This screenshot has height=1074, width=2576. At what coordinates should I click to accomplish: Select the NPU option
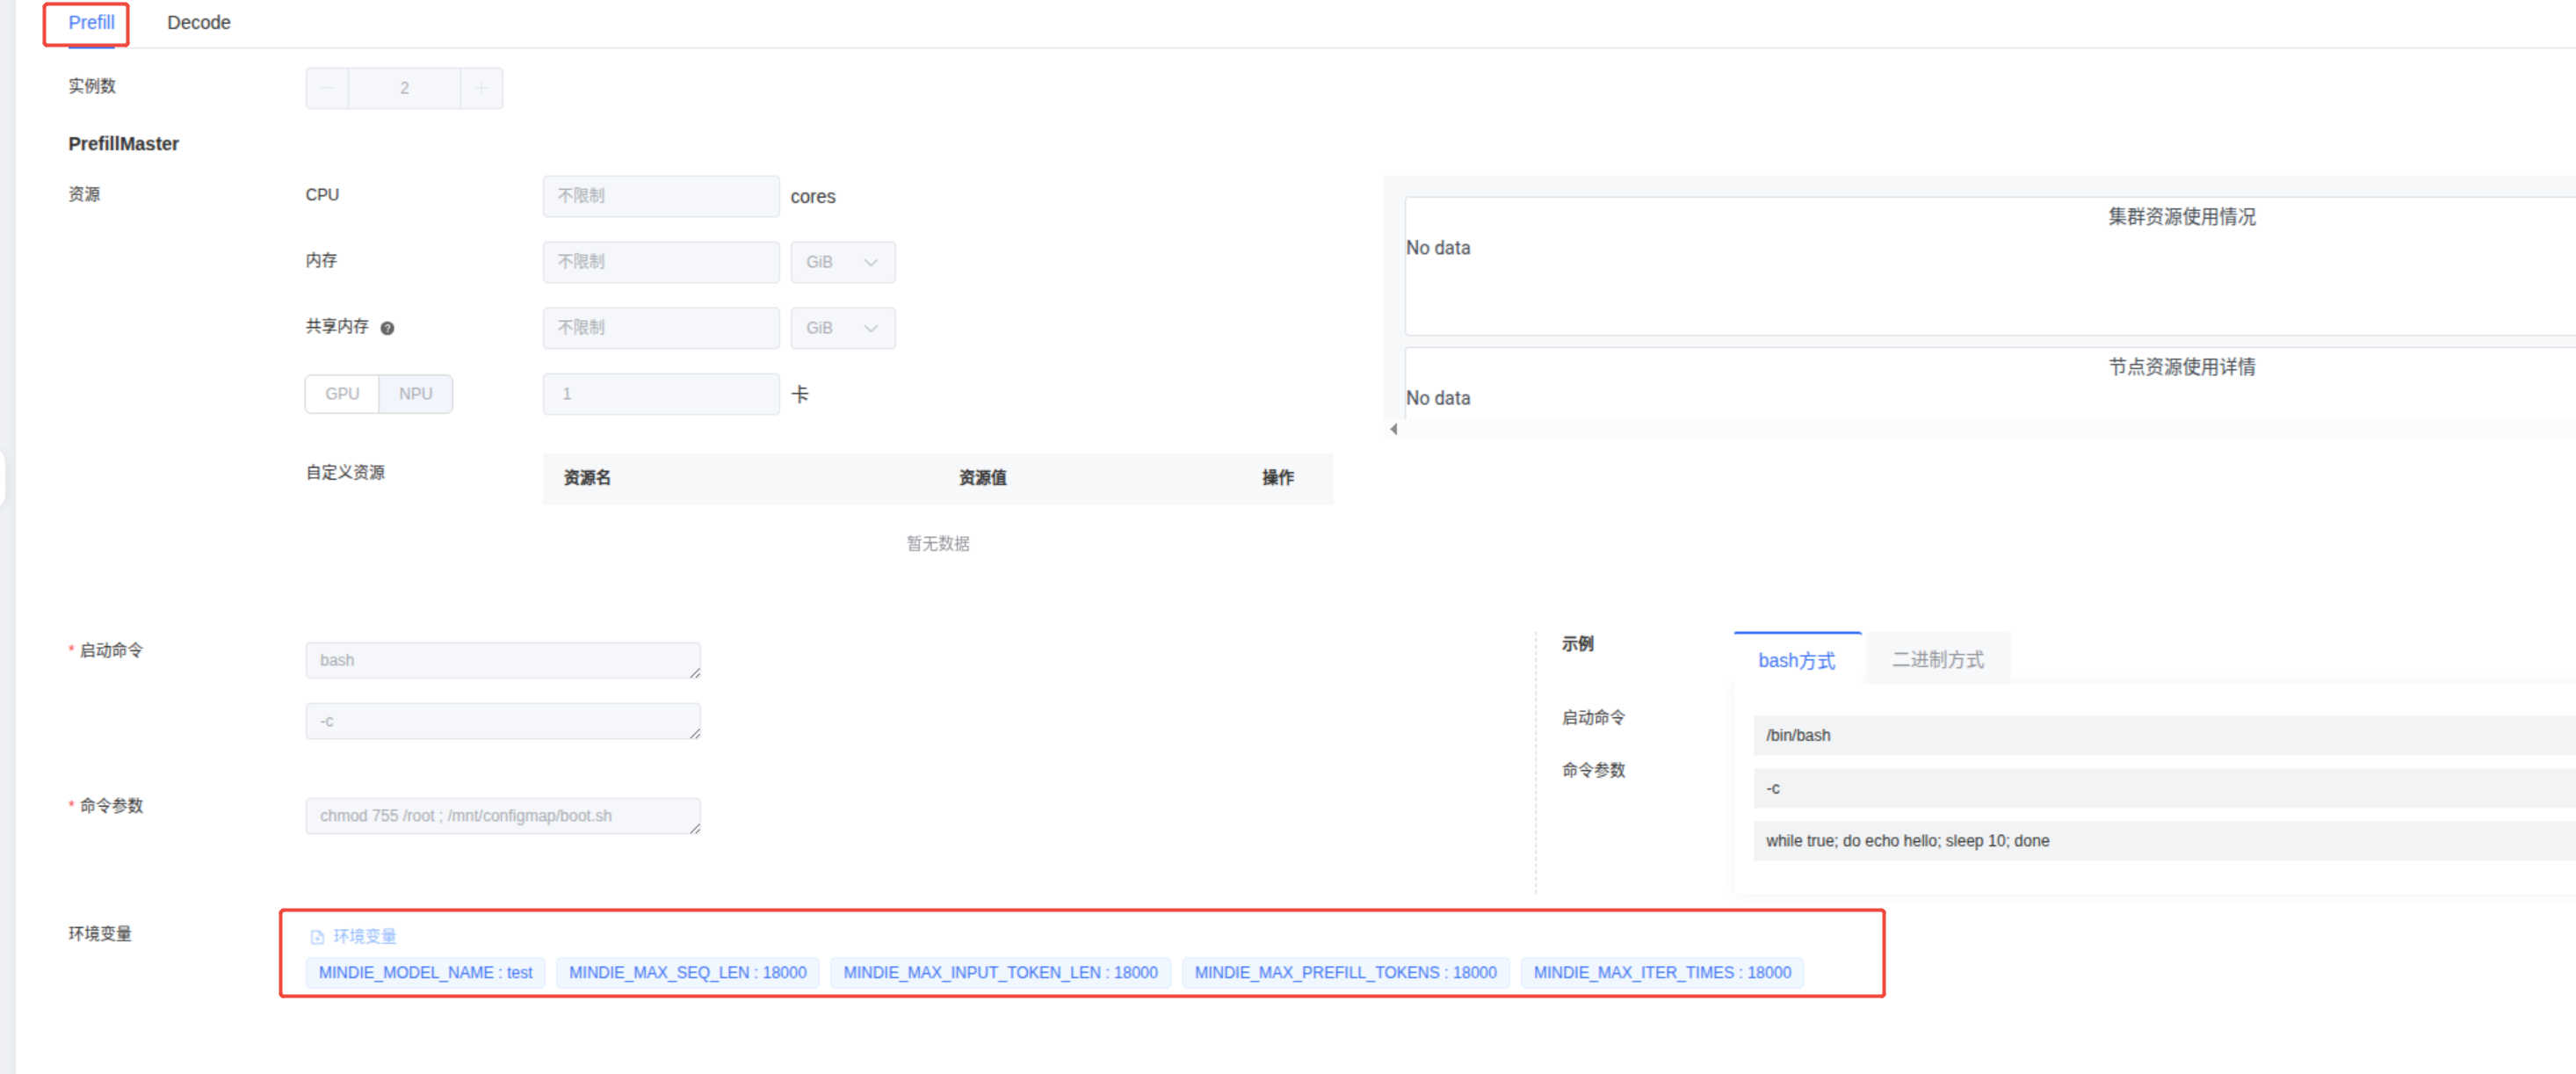tap(415, 394)
